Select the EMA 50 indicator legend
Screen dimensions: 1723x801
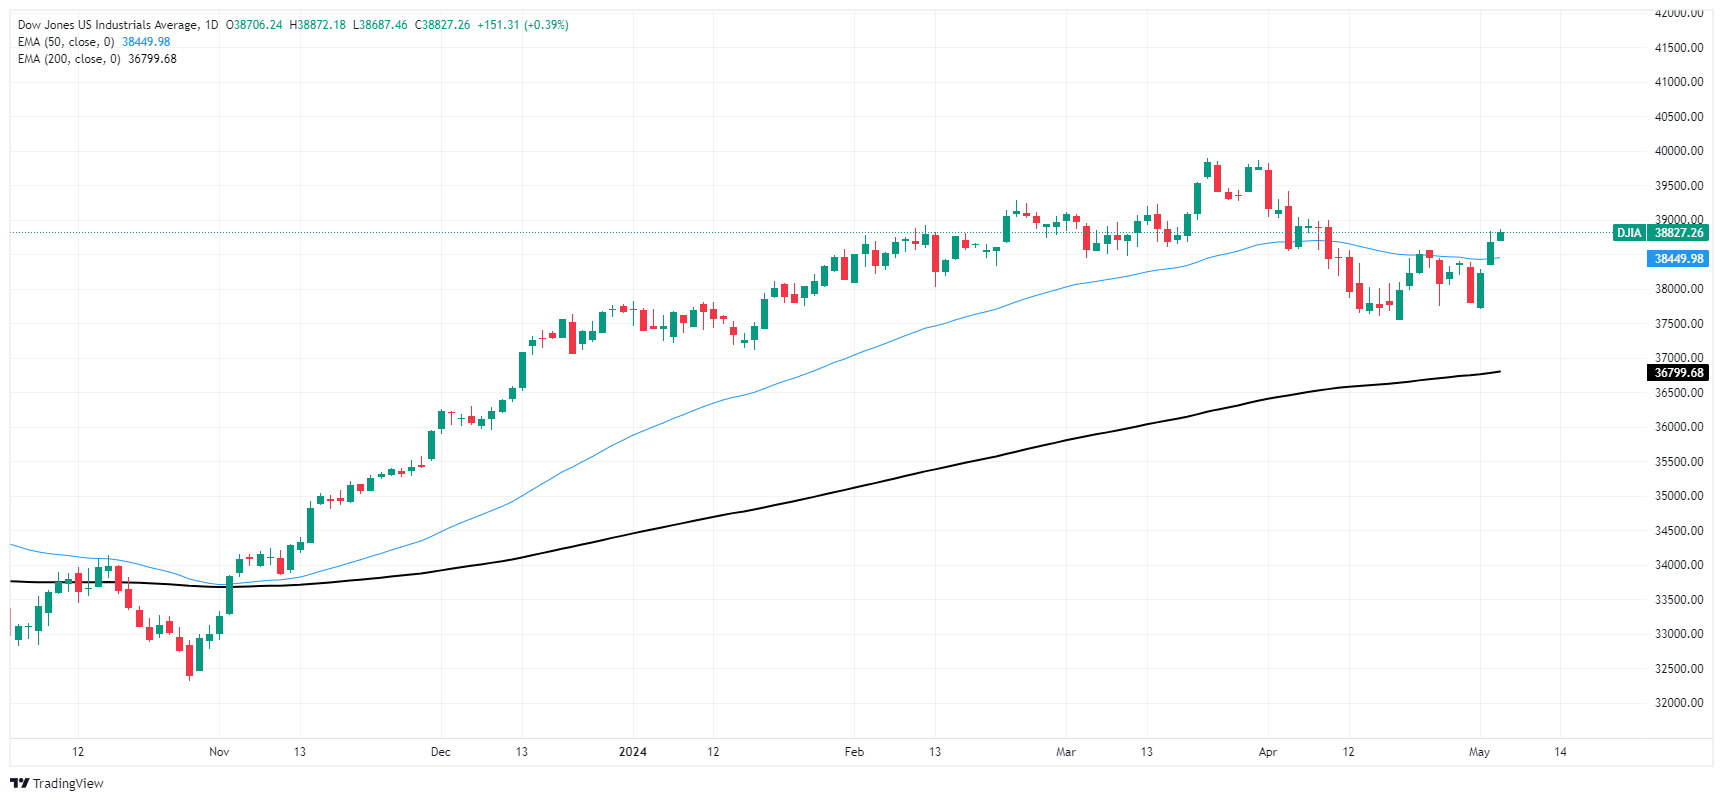[x=94, y=42]
